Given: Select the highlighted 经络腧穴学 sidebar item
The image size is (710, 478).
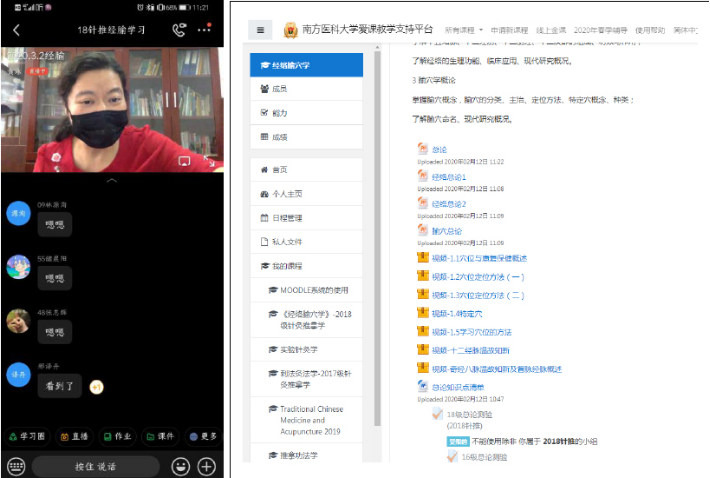Looking at the screenshot, I should (307, 65).
